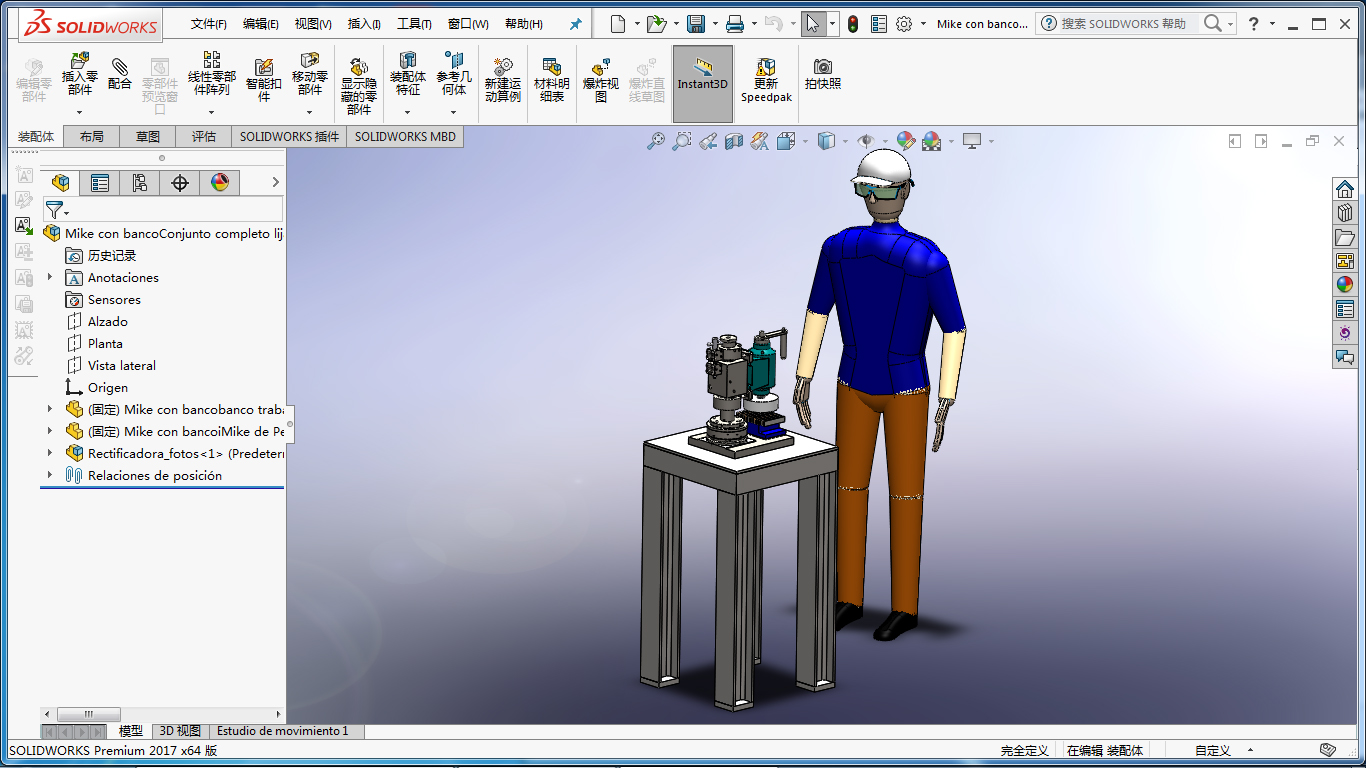
Task: Return to the previous view
Action: click(708, 142)
